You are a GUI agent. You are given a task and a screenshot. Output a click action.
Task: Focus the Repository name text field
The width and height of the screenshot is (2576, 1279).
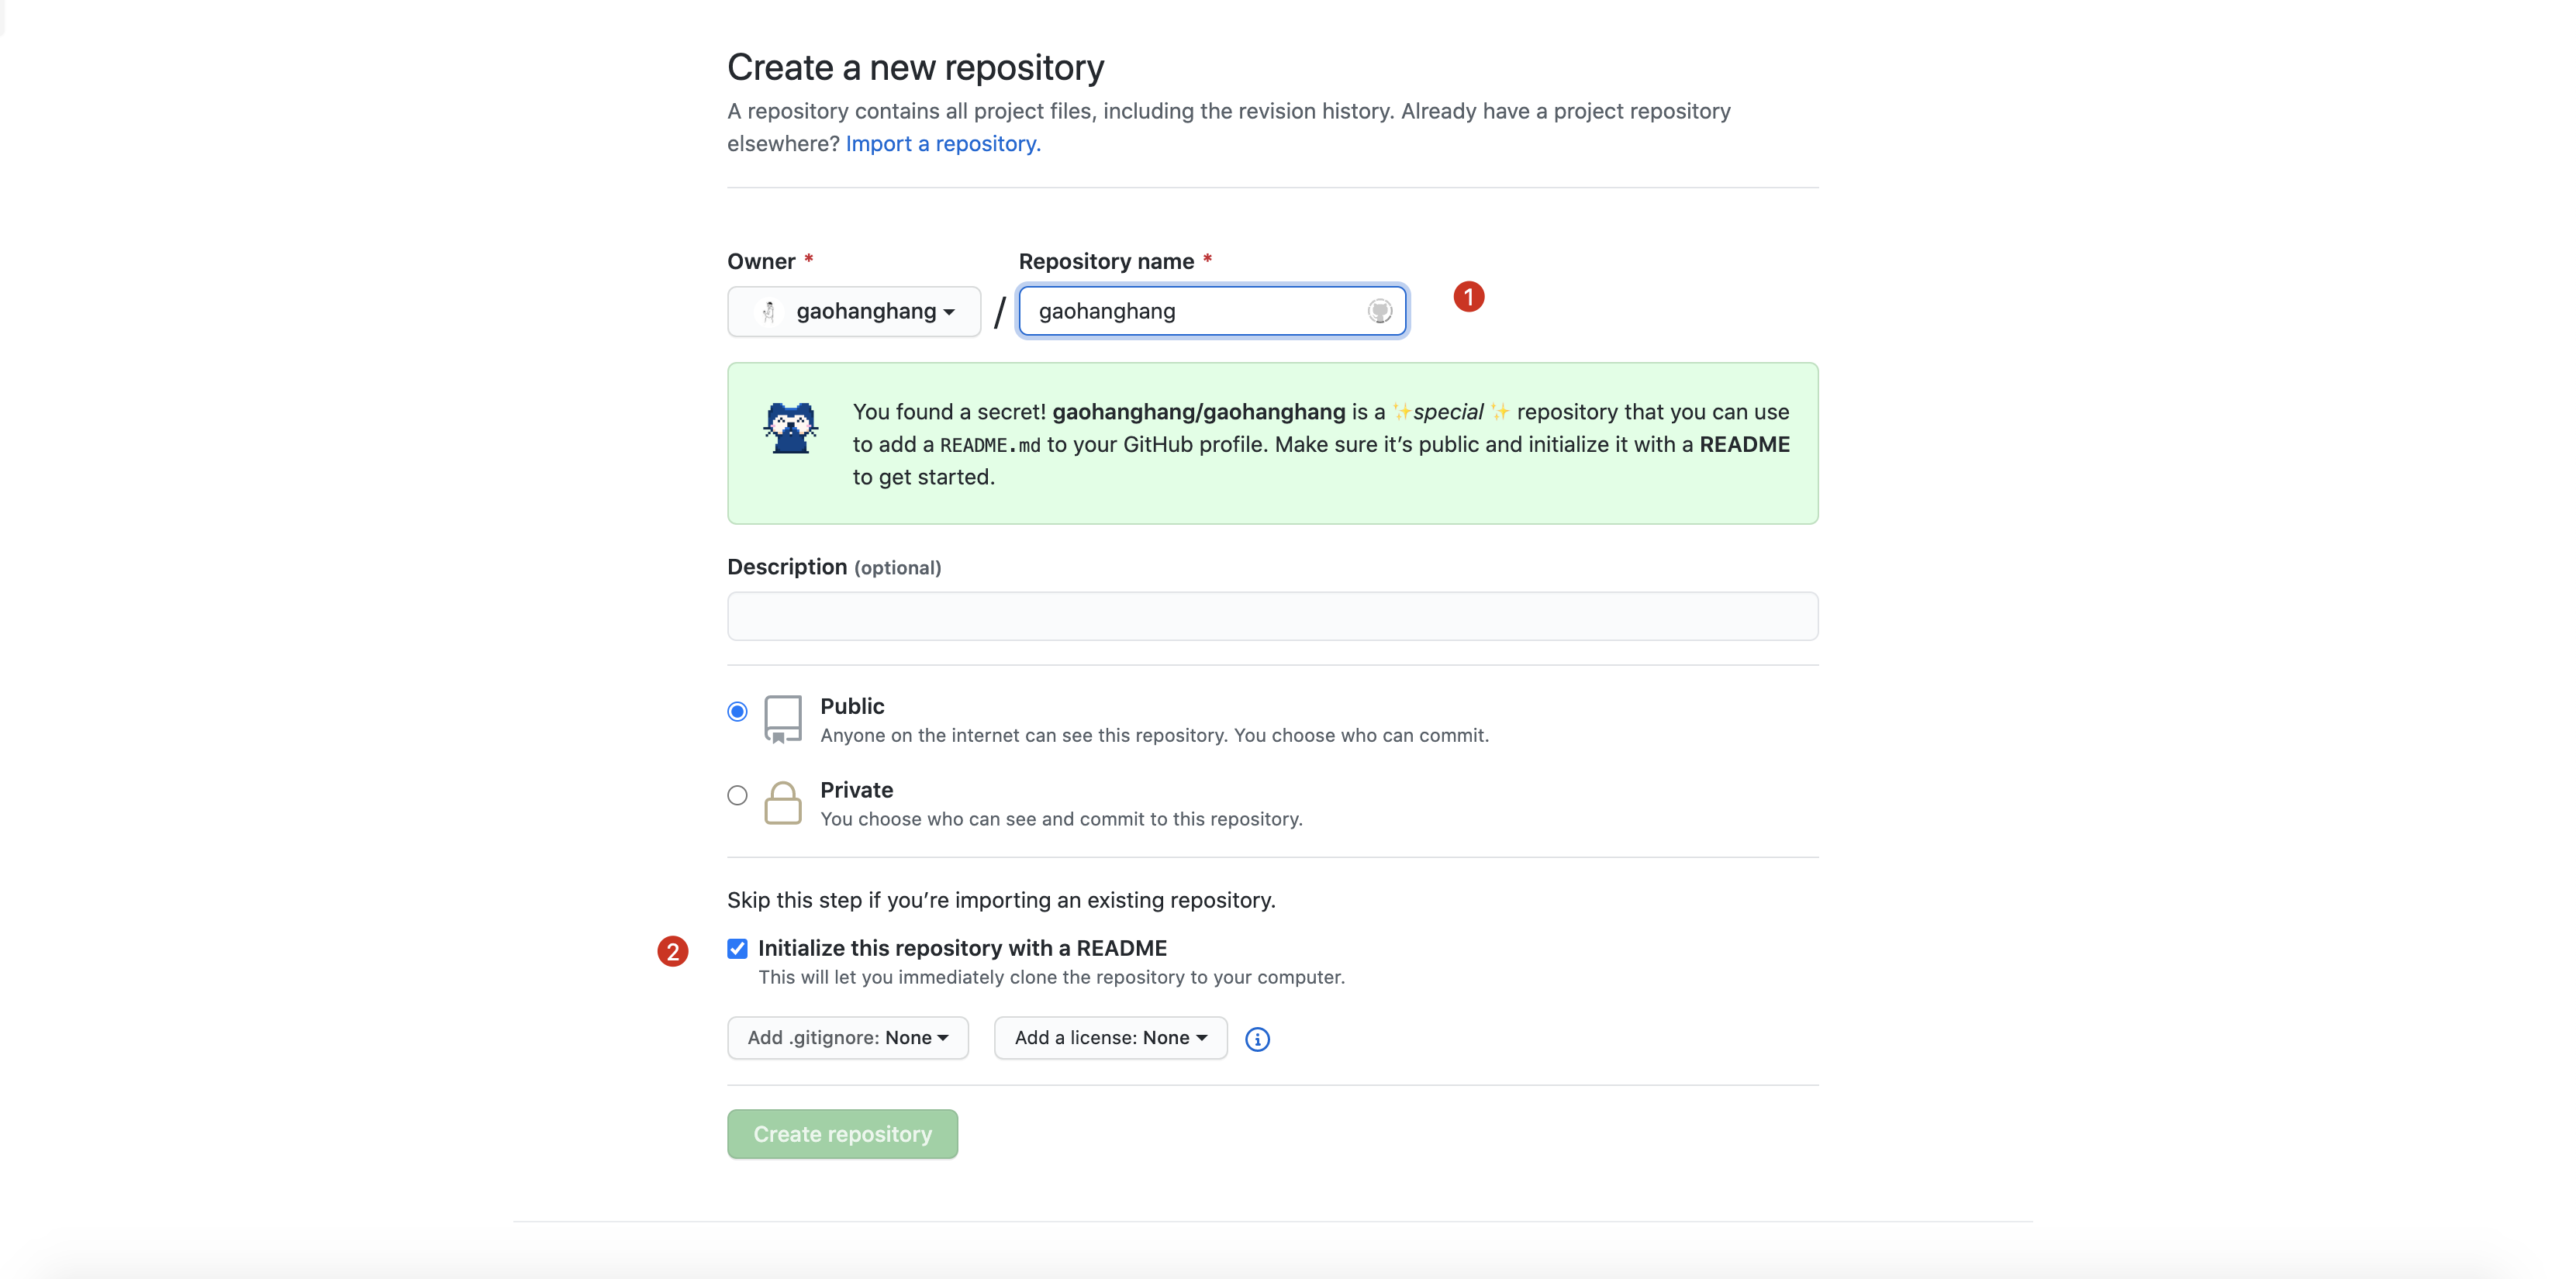point(1195,312)
